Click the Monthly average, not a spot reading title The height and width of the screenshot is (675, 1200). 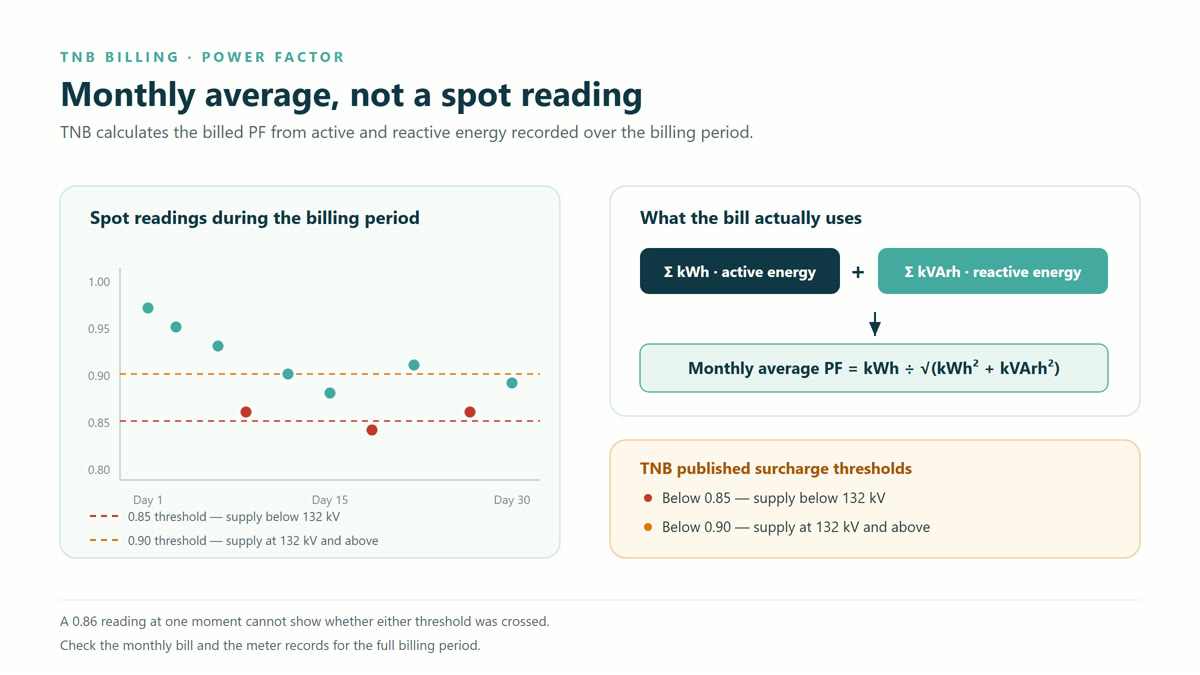click(351, 95)
